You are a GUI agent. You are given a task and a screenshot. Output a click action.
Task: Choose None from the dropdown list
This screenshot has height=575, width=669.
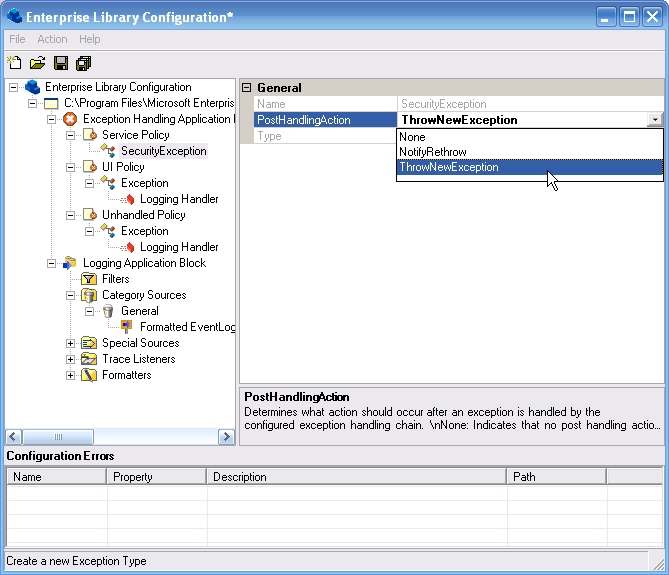click(x=412, y=137)
